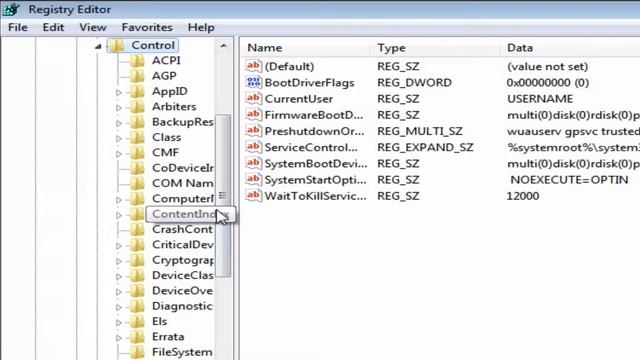Click the CMF folder icon
This screenshot has height=360, width=640.
138,153
